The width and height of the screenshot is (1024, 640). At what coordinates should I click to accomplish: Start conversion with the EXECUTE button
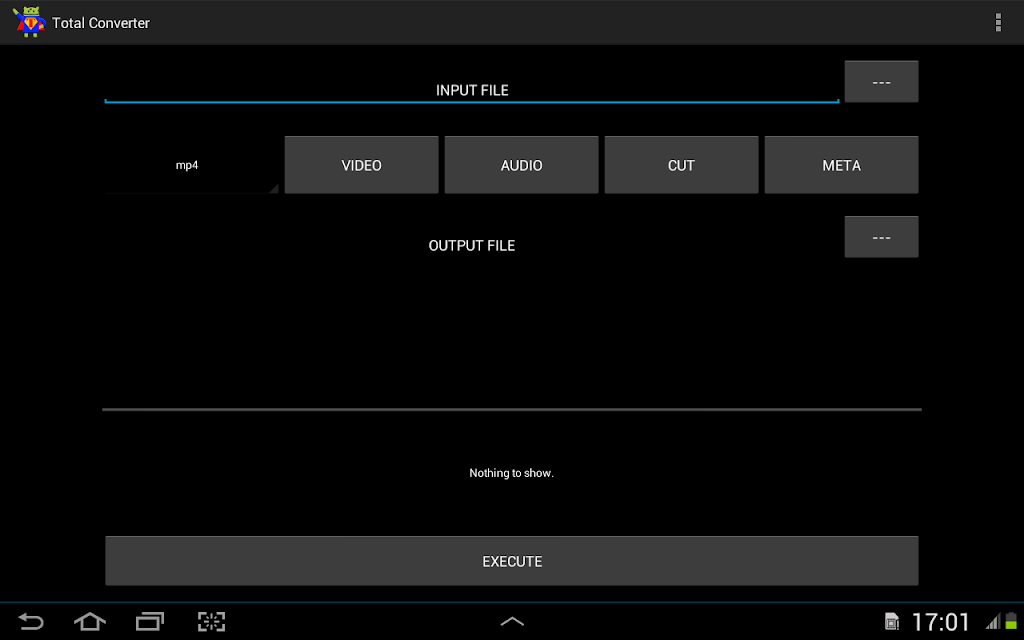pyautogui.click(x=511, y=561)
